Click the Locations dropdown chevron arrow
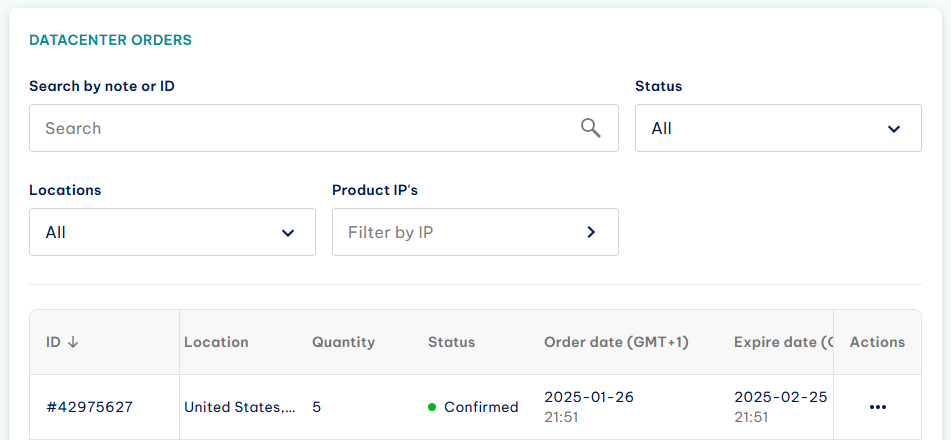 click(287, 232)
